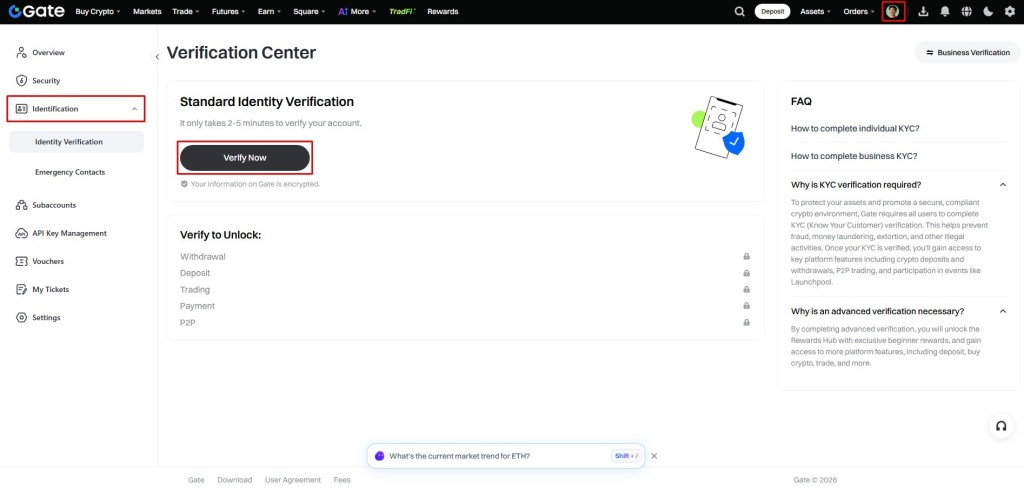Screen dimensions: 1024x490
Task: Select Identity Verification in sidebar
Action: pos(76,142)
